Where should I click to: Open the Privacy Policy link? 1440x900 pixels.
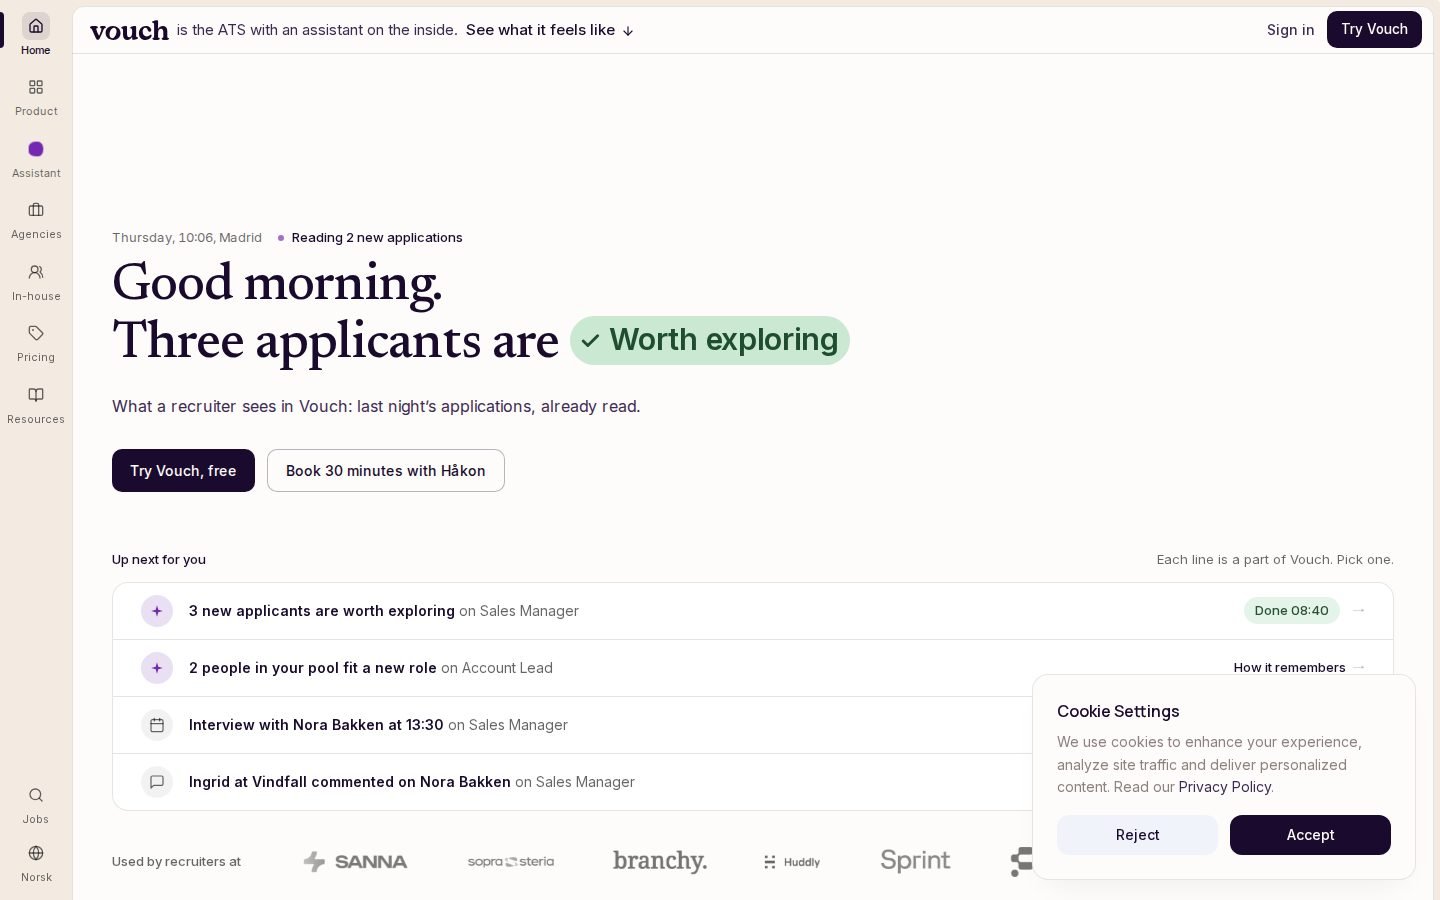1224,787
